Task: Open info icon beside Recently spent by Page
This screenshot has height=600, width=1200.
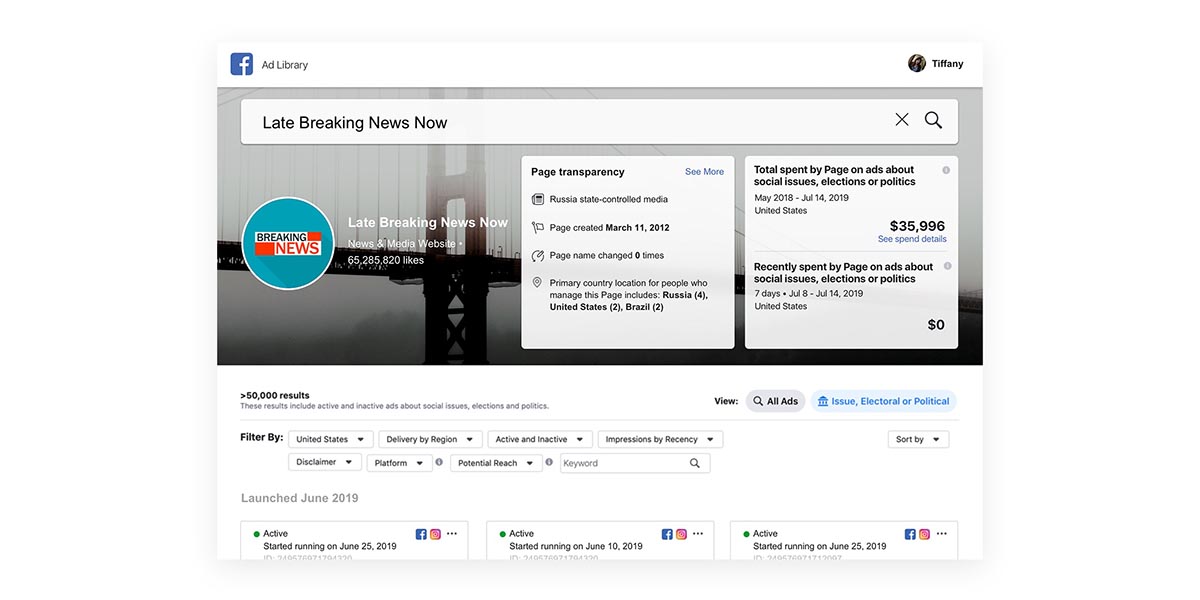Action: click(947, 266)
